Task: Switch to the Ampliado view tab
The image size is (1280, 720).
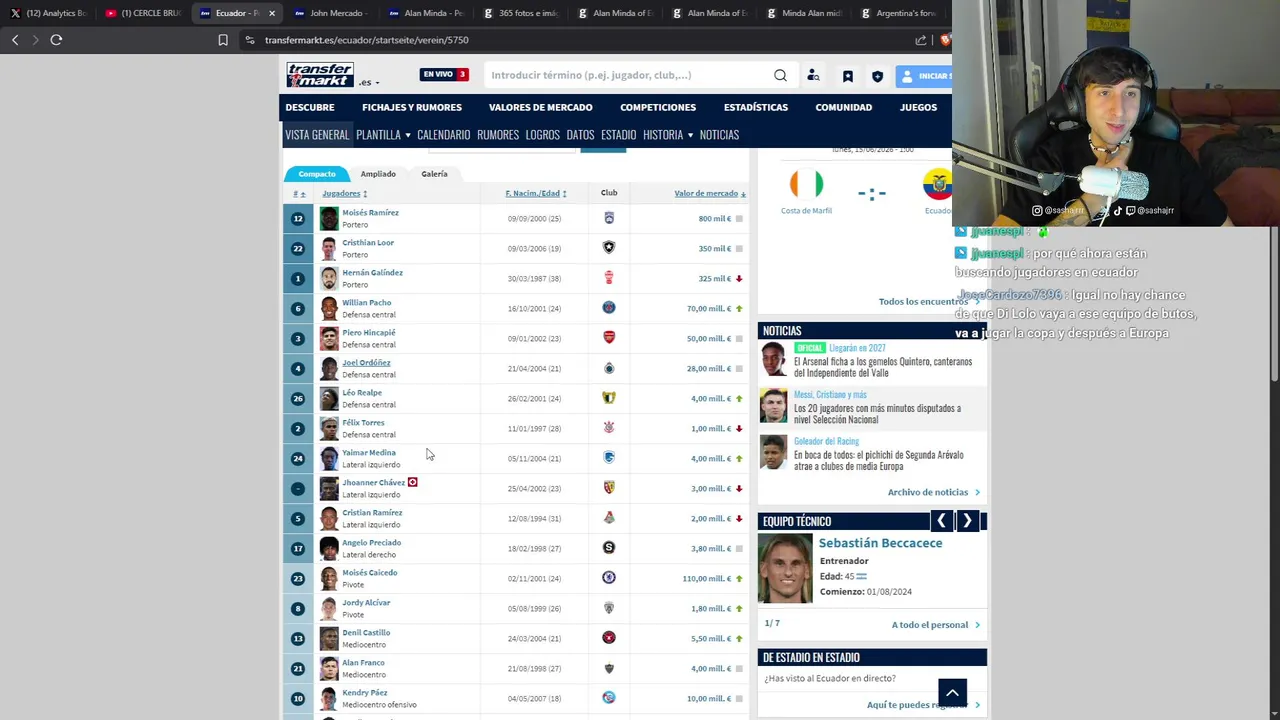Action: click(378, 174)
